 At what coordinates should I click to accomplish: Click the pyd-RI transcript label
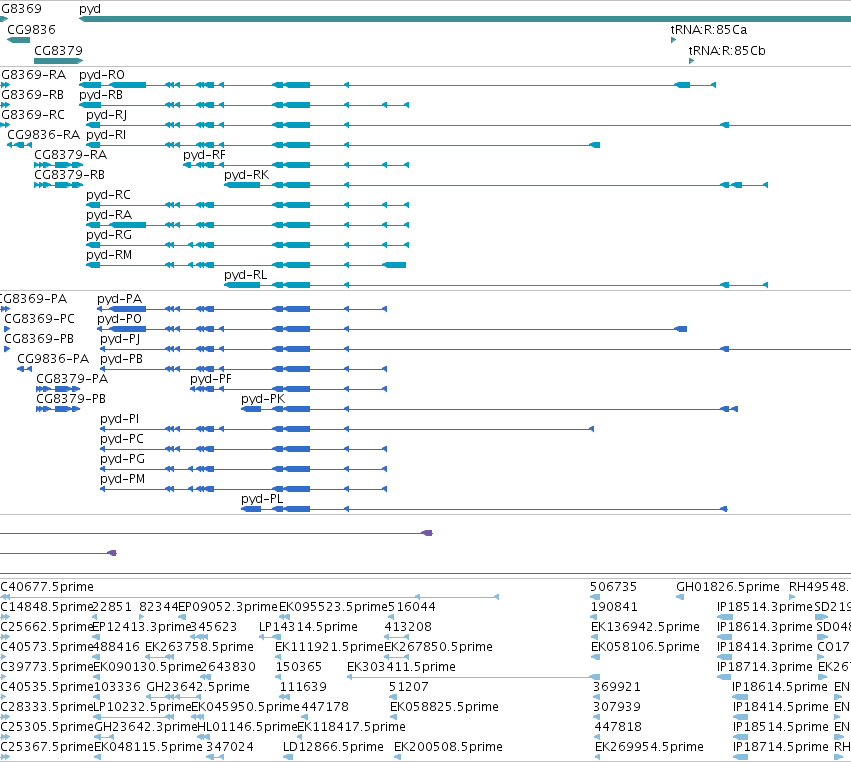coord(106,135)
